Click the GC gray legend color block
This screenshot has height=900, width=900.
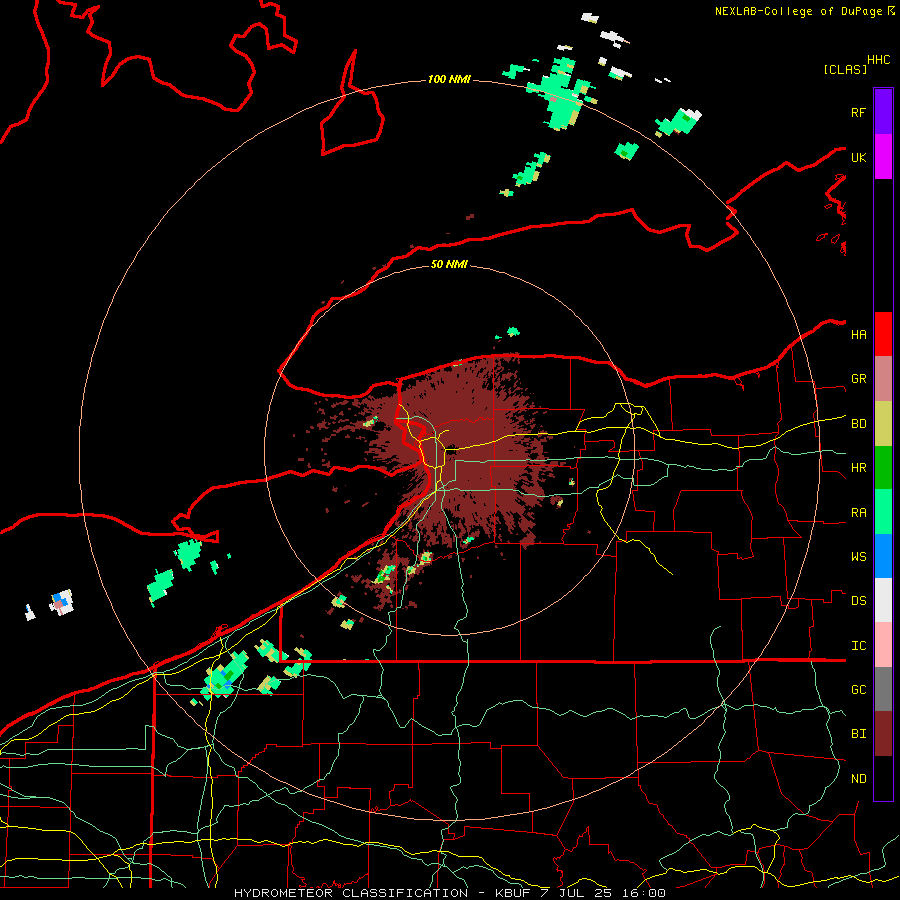(883, 689)
